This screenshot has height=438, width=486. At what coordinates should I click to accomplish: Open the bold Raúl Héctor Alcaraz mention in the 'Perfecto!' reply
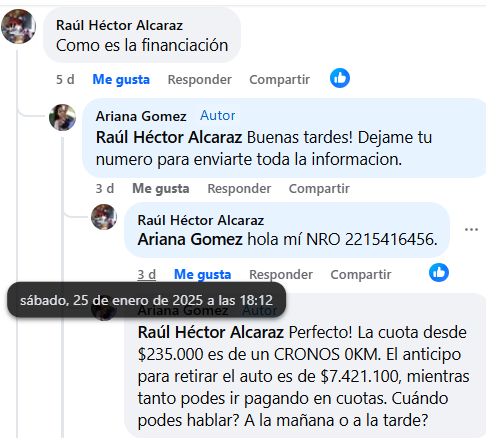pyautogui.click(x=211, y=332)
